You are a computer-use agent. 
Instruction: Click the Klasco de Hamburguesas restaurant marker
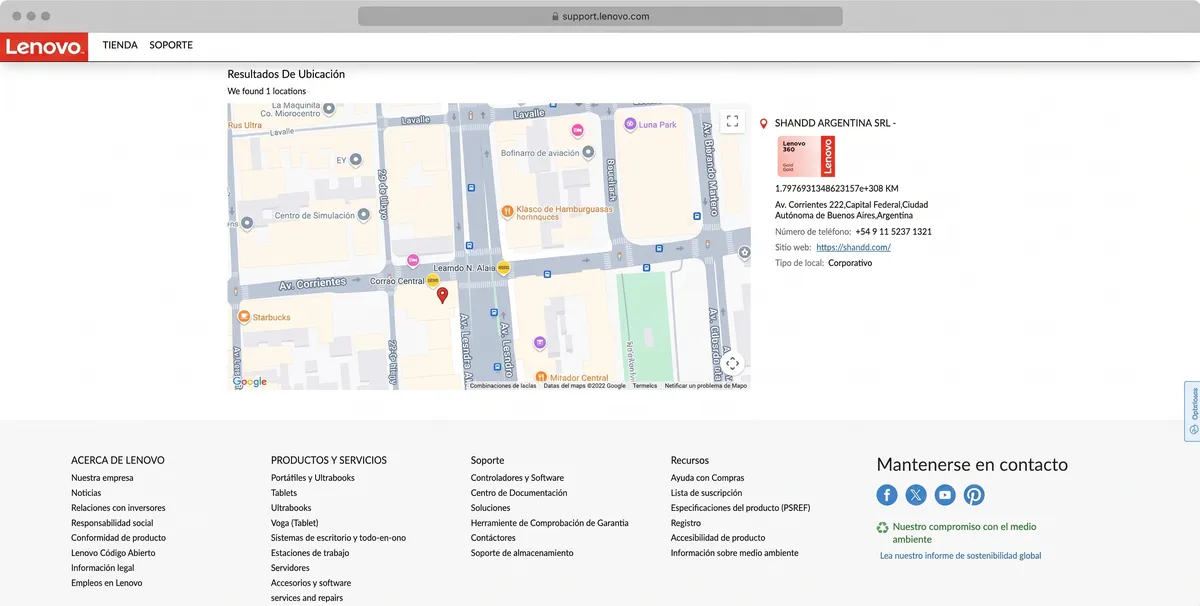(x=507, y=211)
